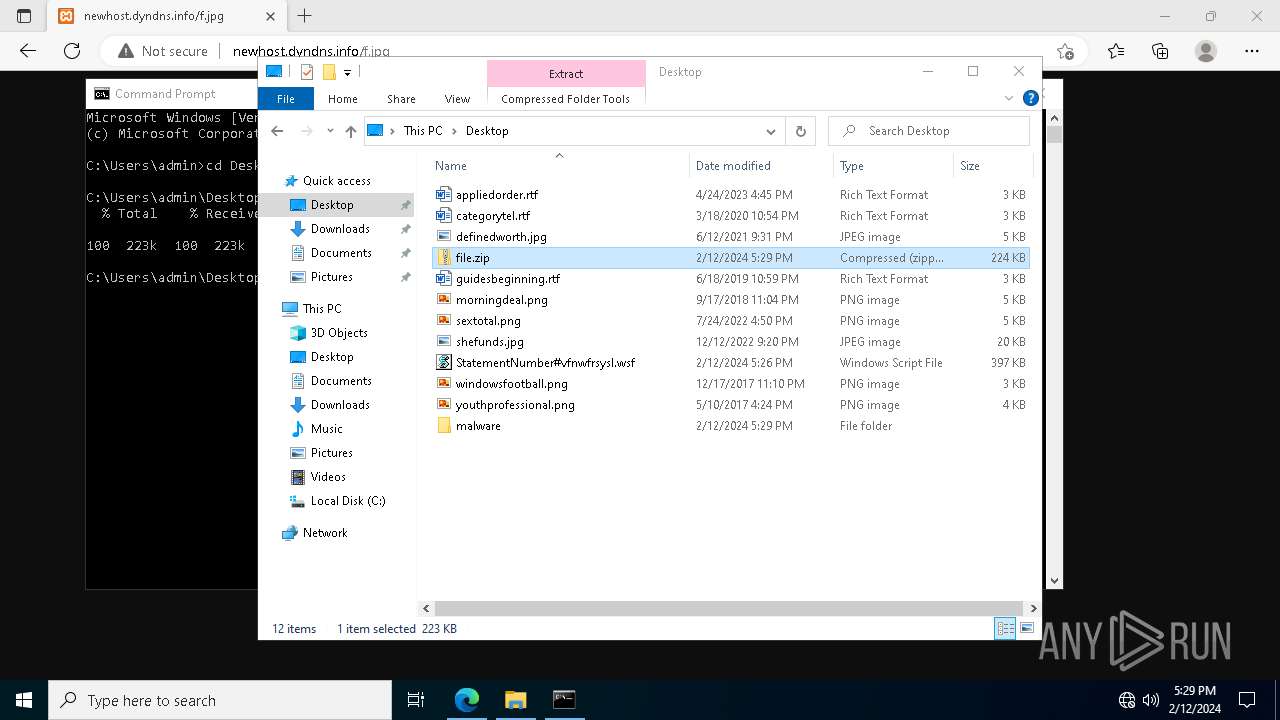This screenshot has height=720, width=1280.
Task: Sort by Date modified column header
Action: coord(733,166)
